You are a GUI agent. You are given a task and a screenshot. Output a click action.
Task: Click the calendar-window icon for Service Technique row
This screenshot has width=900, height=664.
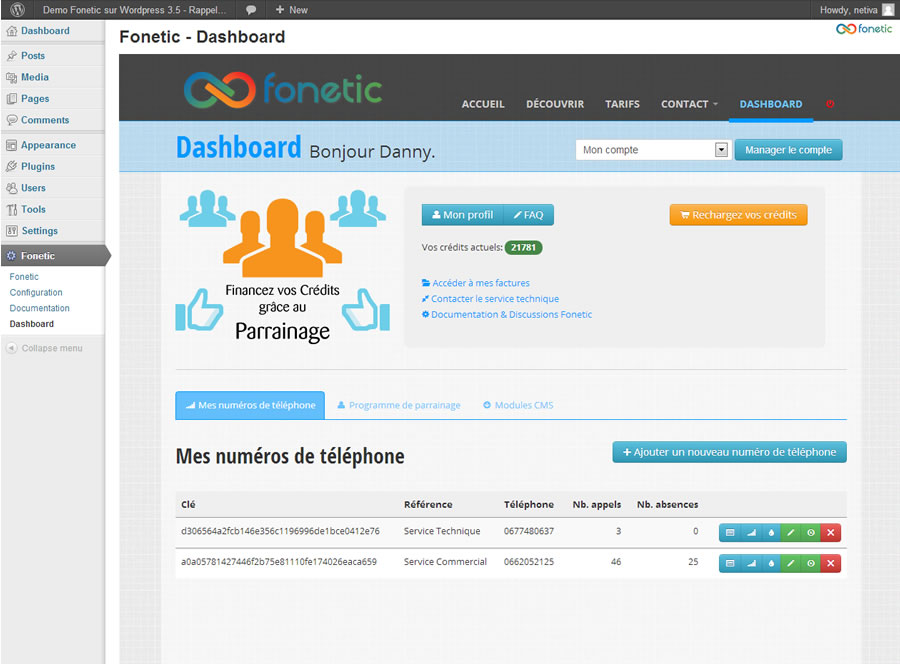pos(730,533)
